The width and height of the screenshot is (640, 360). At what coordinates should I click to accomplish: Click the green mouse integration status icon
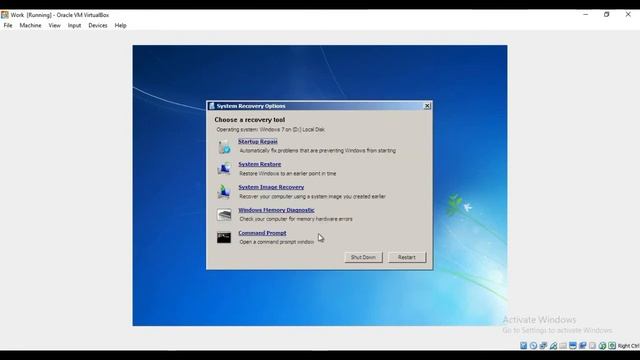click(x=602, y=346)
